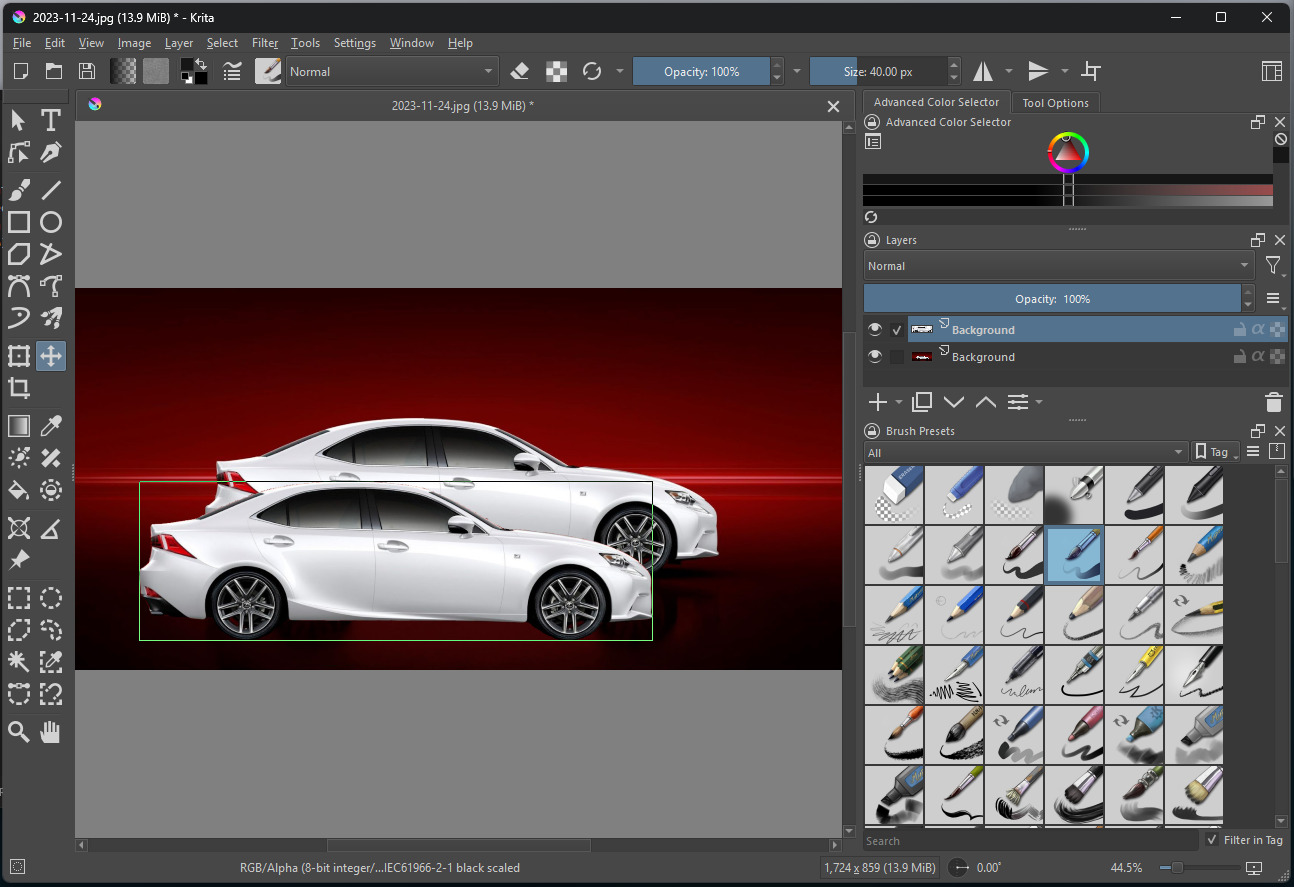Select the Zoom tool magnifier
This screenshot has height=887, width=1294.
click(18, 732)
